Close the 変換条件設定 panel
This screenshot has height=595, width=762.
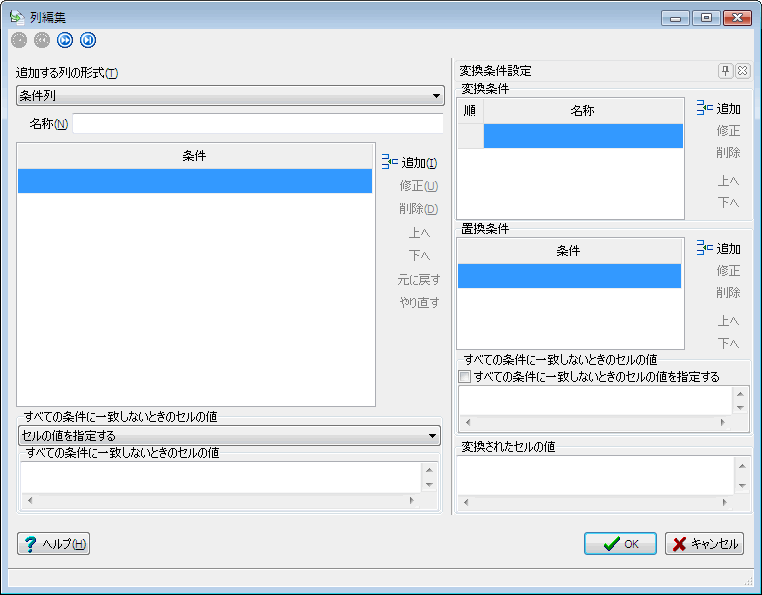click(742, 71)
